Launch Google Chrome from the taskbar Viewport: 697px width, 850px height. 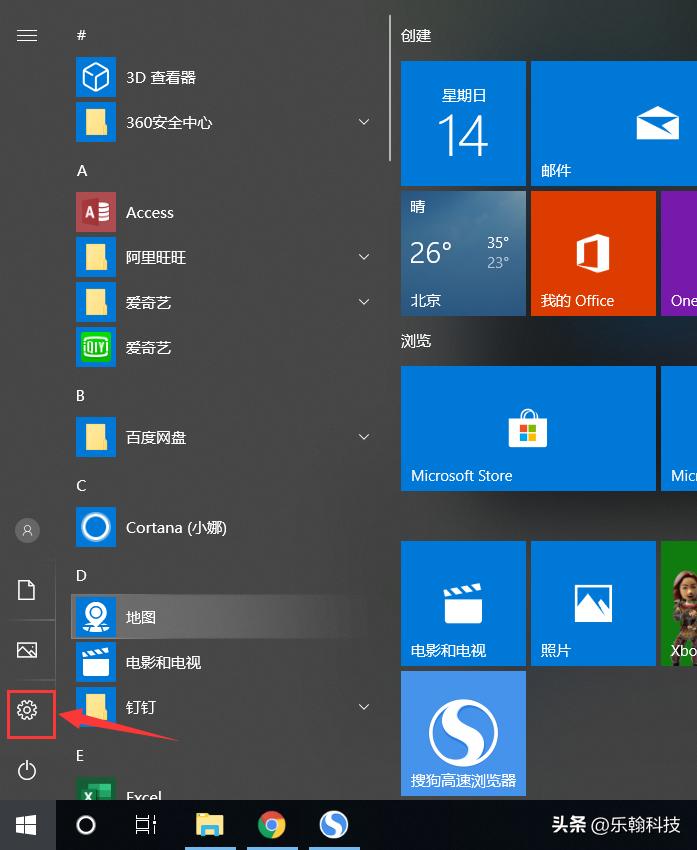coord(272,825)
